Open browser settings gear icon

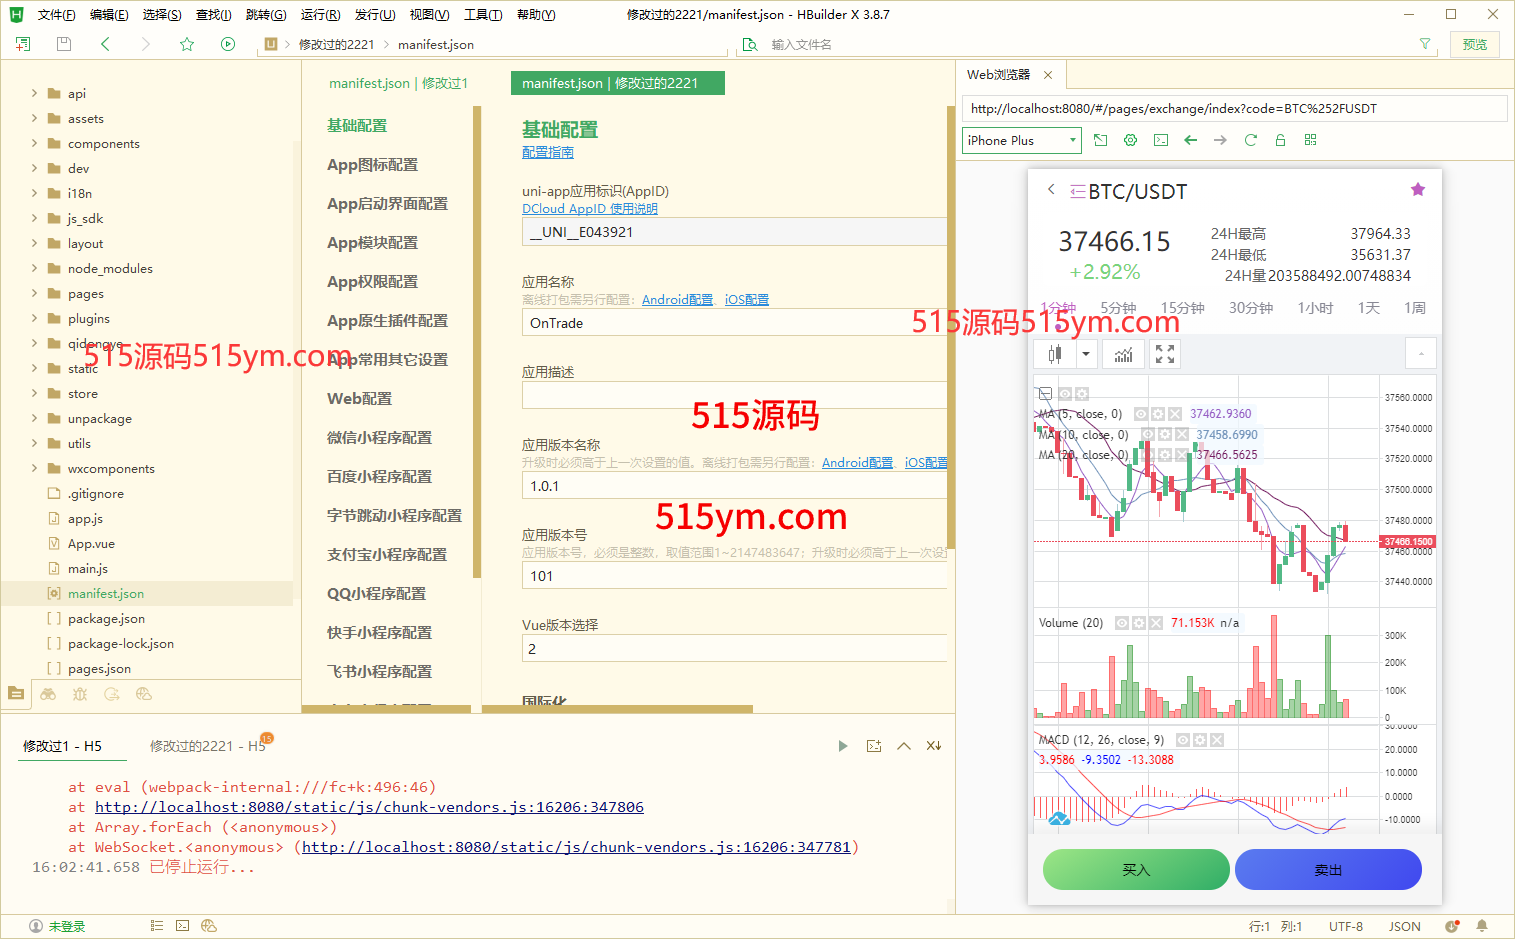coord(1130,140)
